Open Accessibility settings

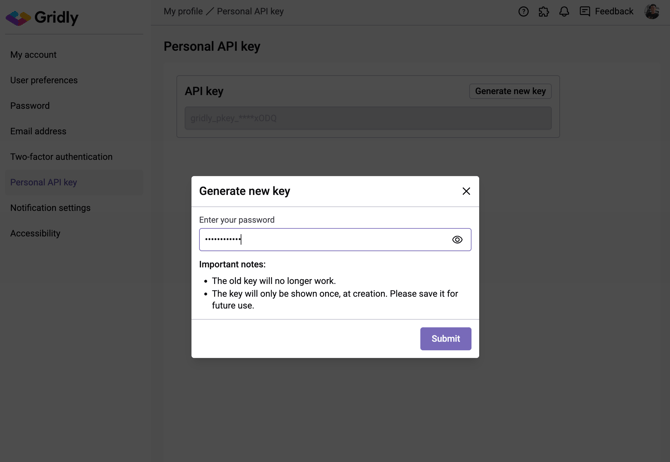point(74,233)
